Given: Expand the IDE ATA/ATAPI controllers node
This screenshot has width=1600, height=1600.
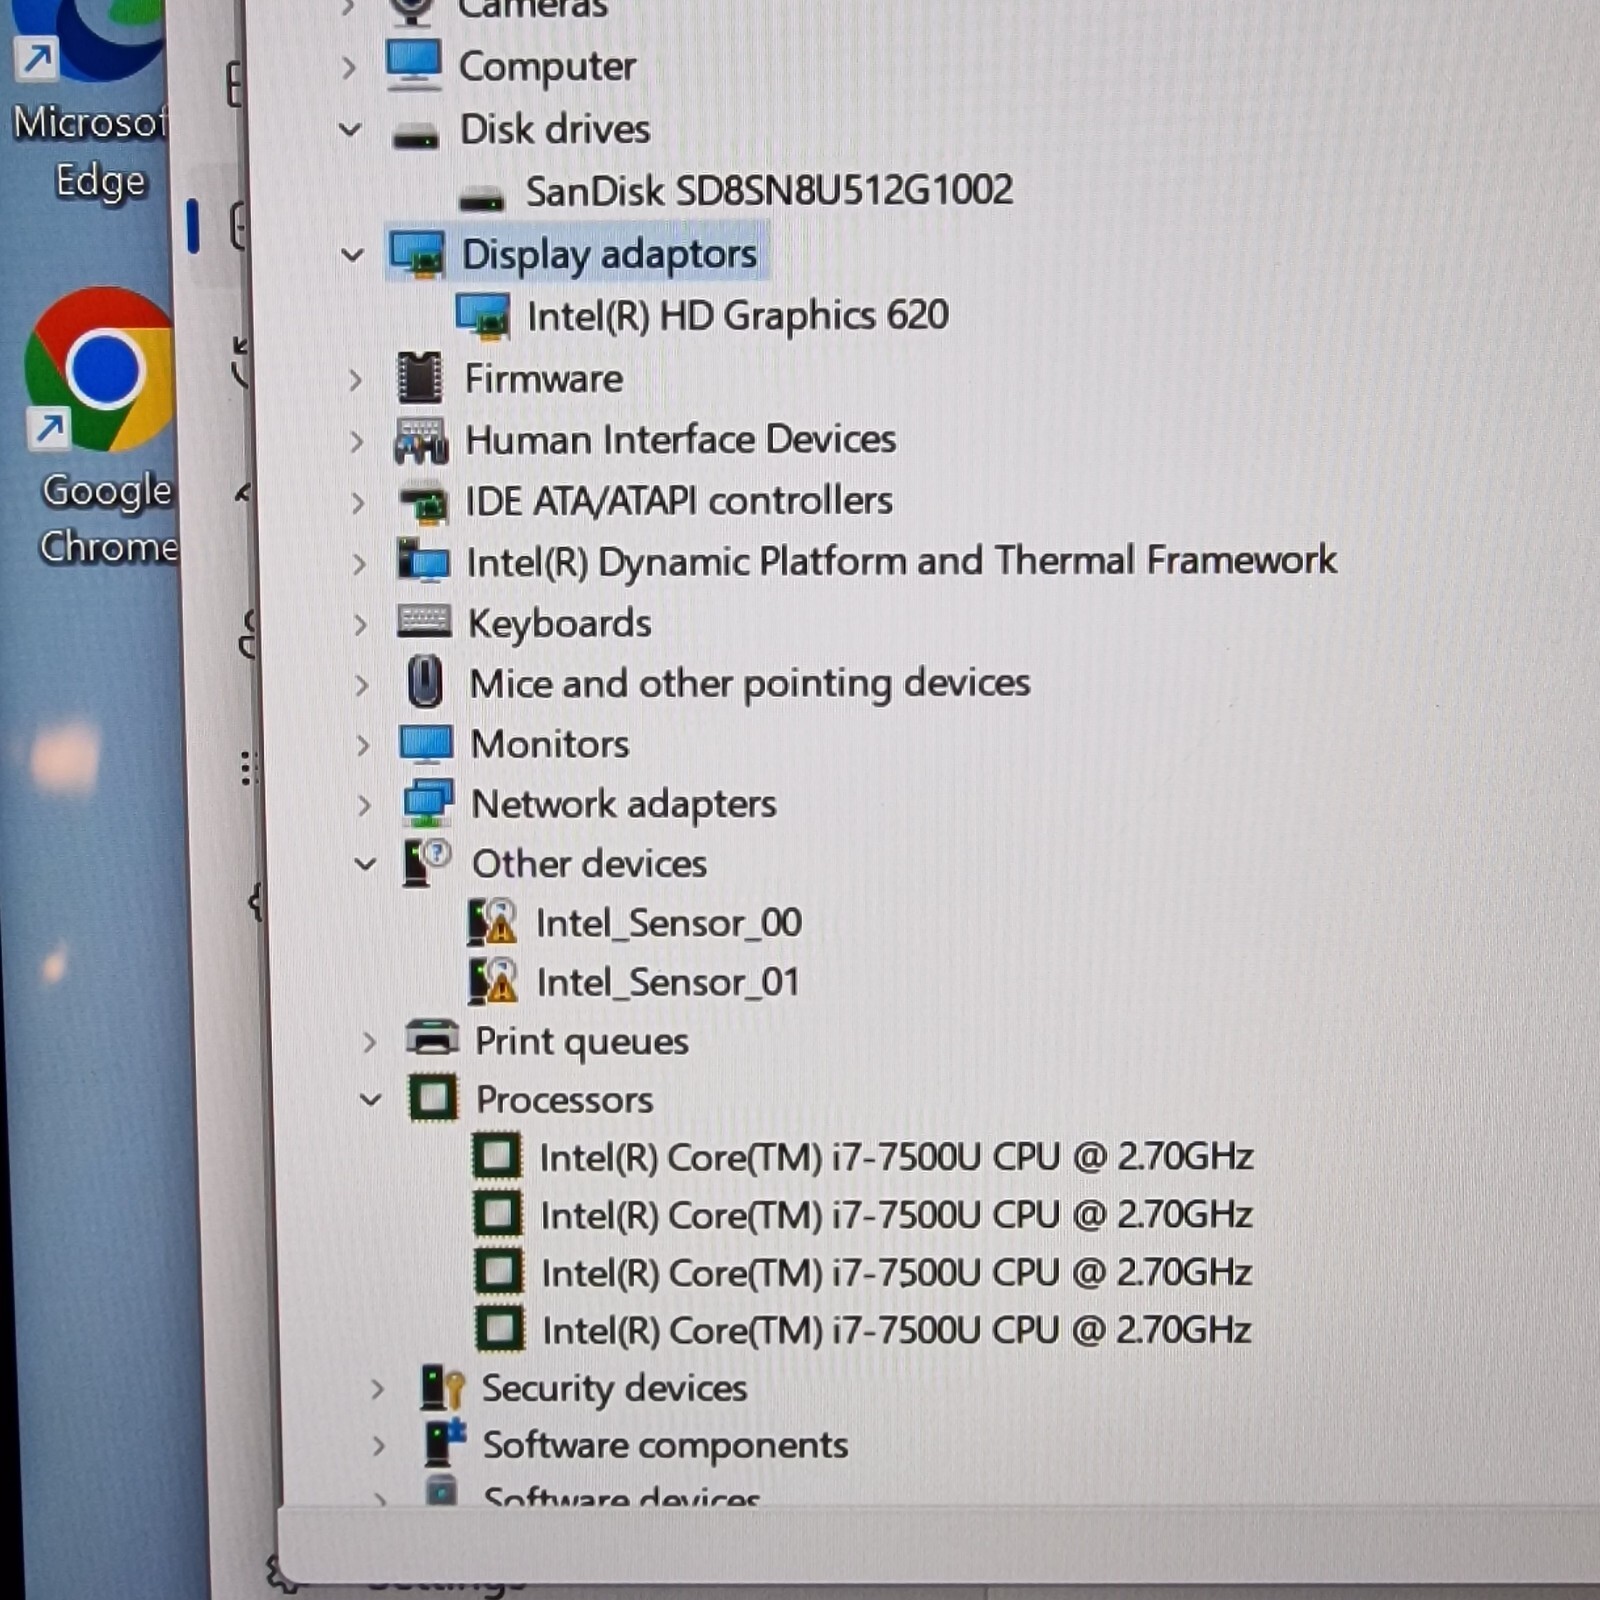Looking at the screenshot, I should point(358,502).
